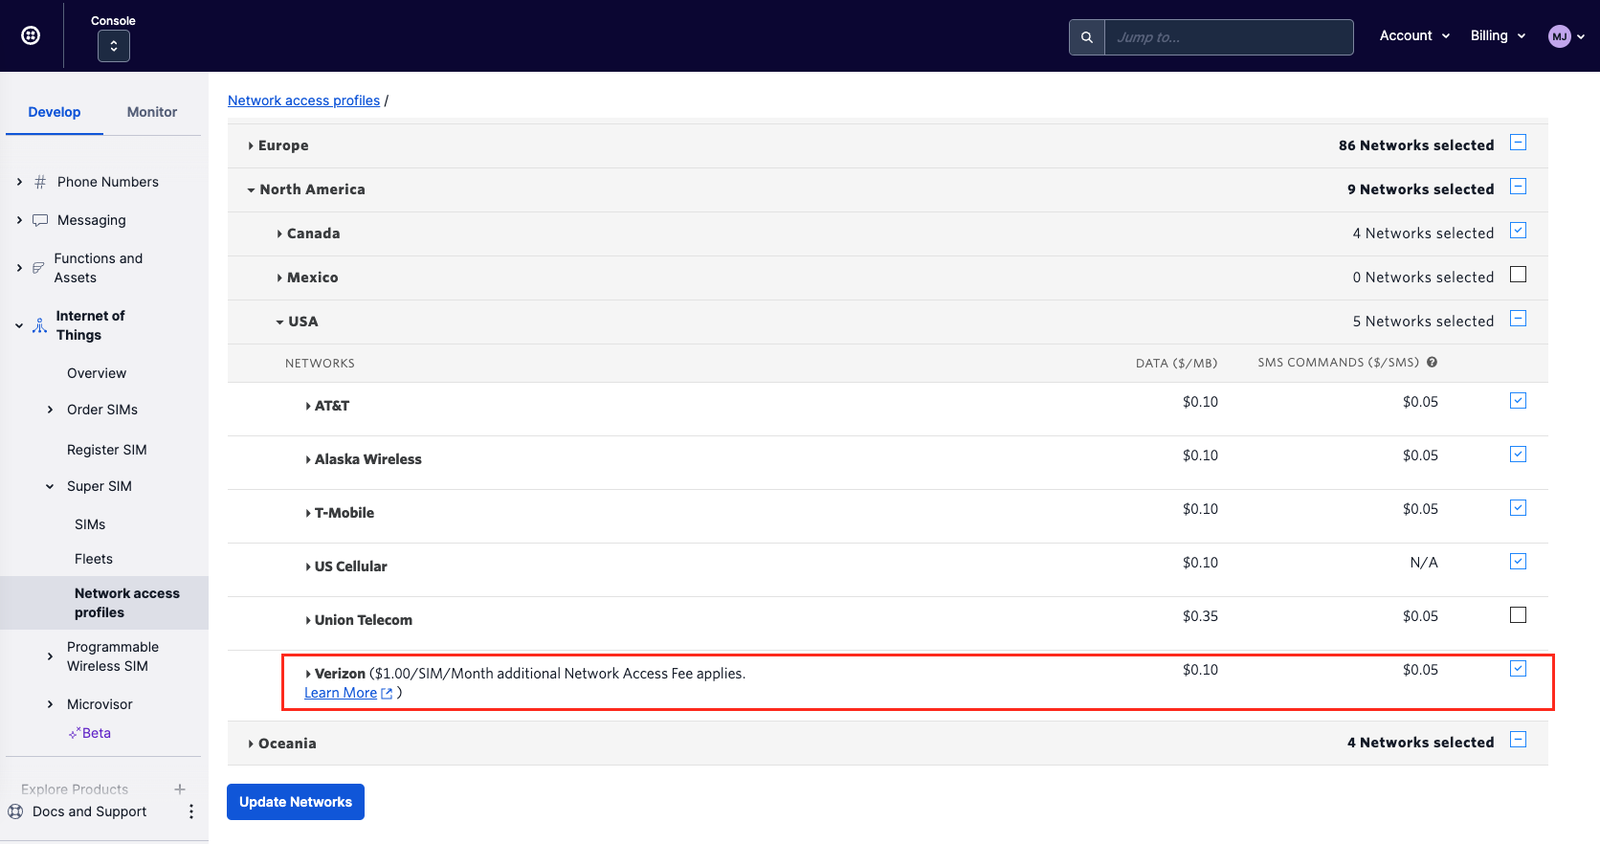Click the Update Networks button
The height and width of the screenshot is (844, 1600).
tap(296, 802)
